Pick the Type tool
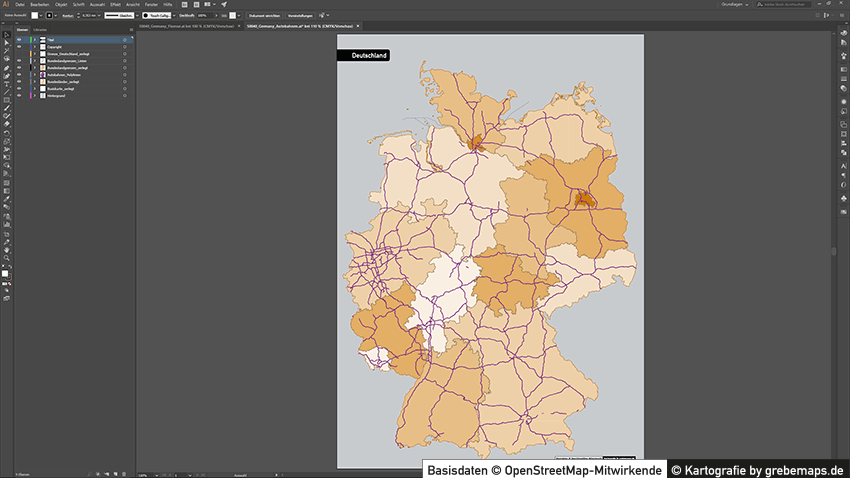 coord(6,84)
